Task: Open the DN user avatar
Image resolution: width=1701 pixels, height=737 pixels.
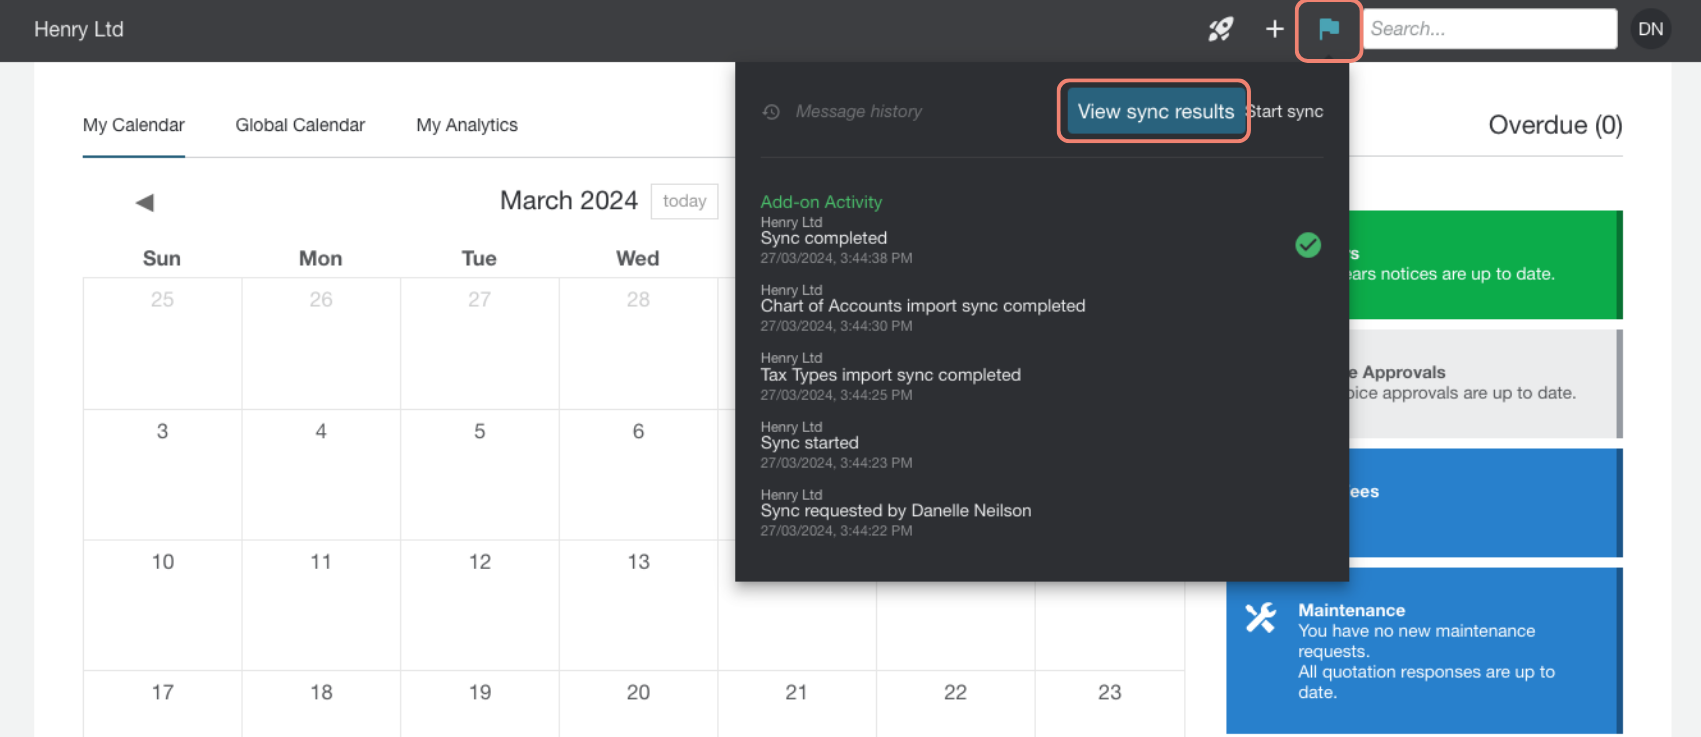Action: click(x=1650, y=29)
